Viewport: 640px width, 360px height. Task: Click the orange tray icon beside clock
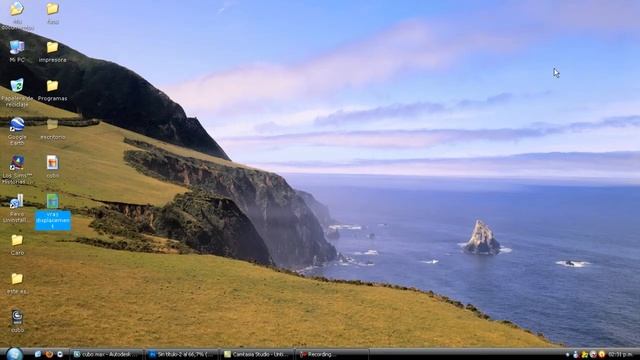point(602,354)
